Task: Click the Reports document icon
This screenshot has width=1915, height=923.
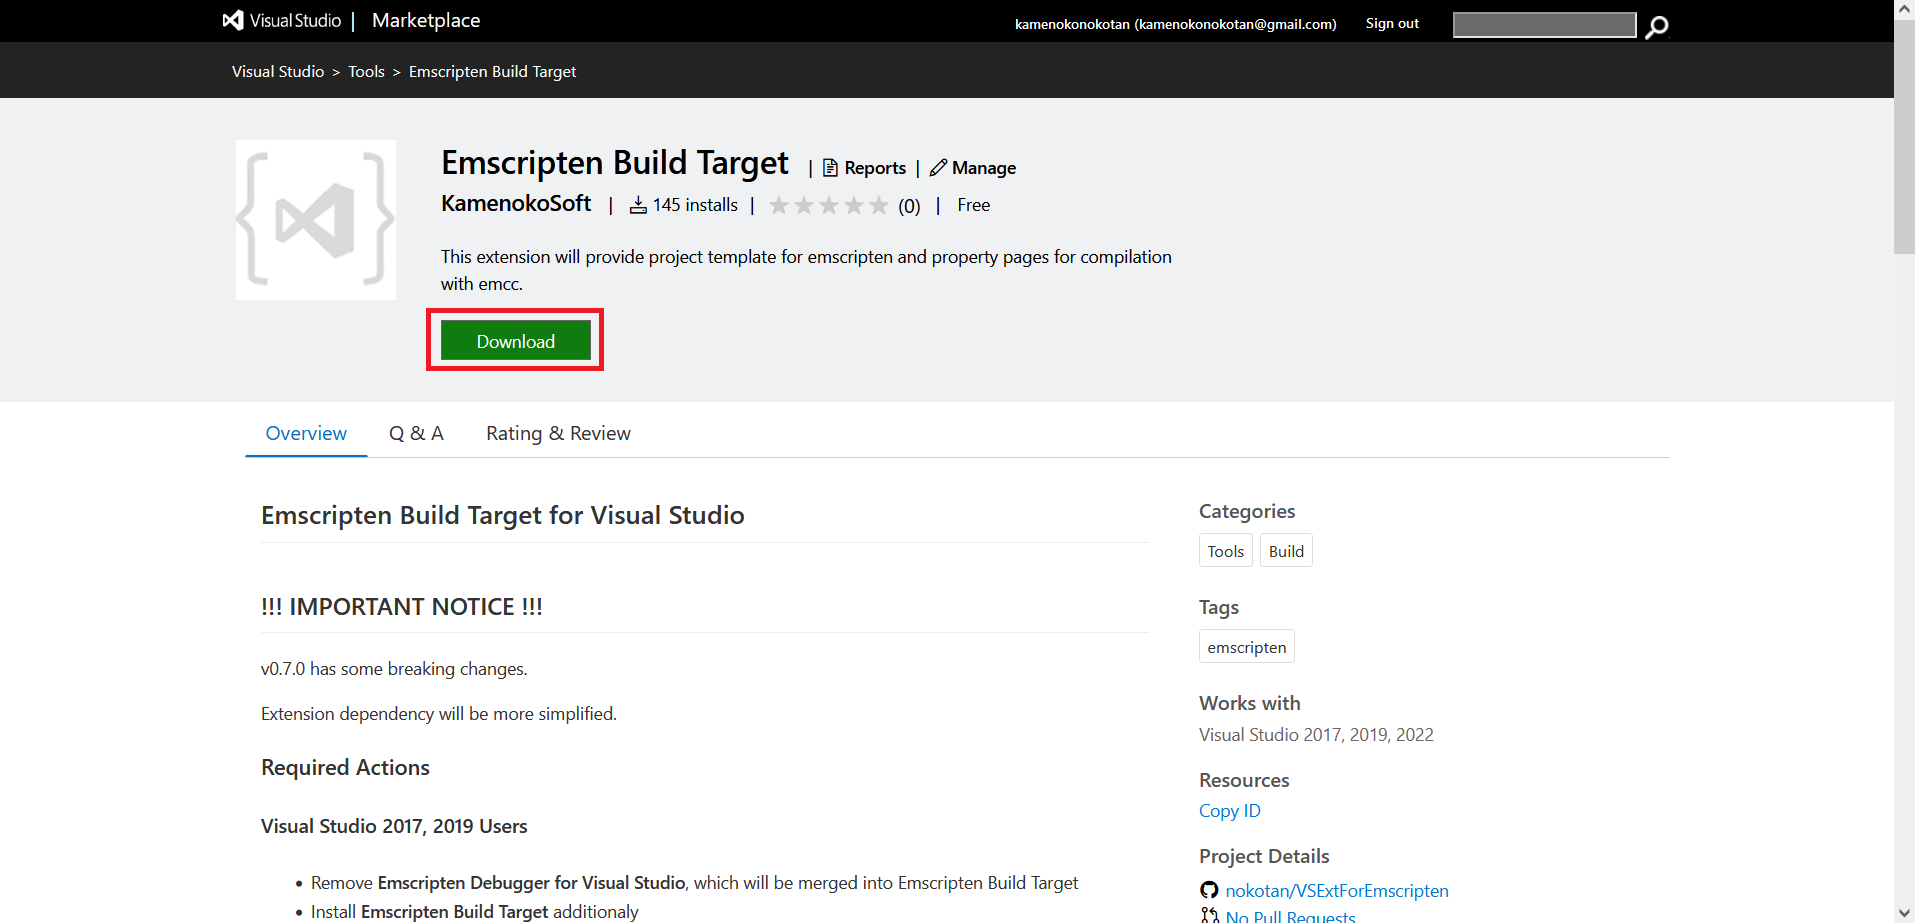Action: [830, 168]
